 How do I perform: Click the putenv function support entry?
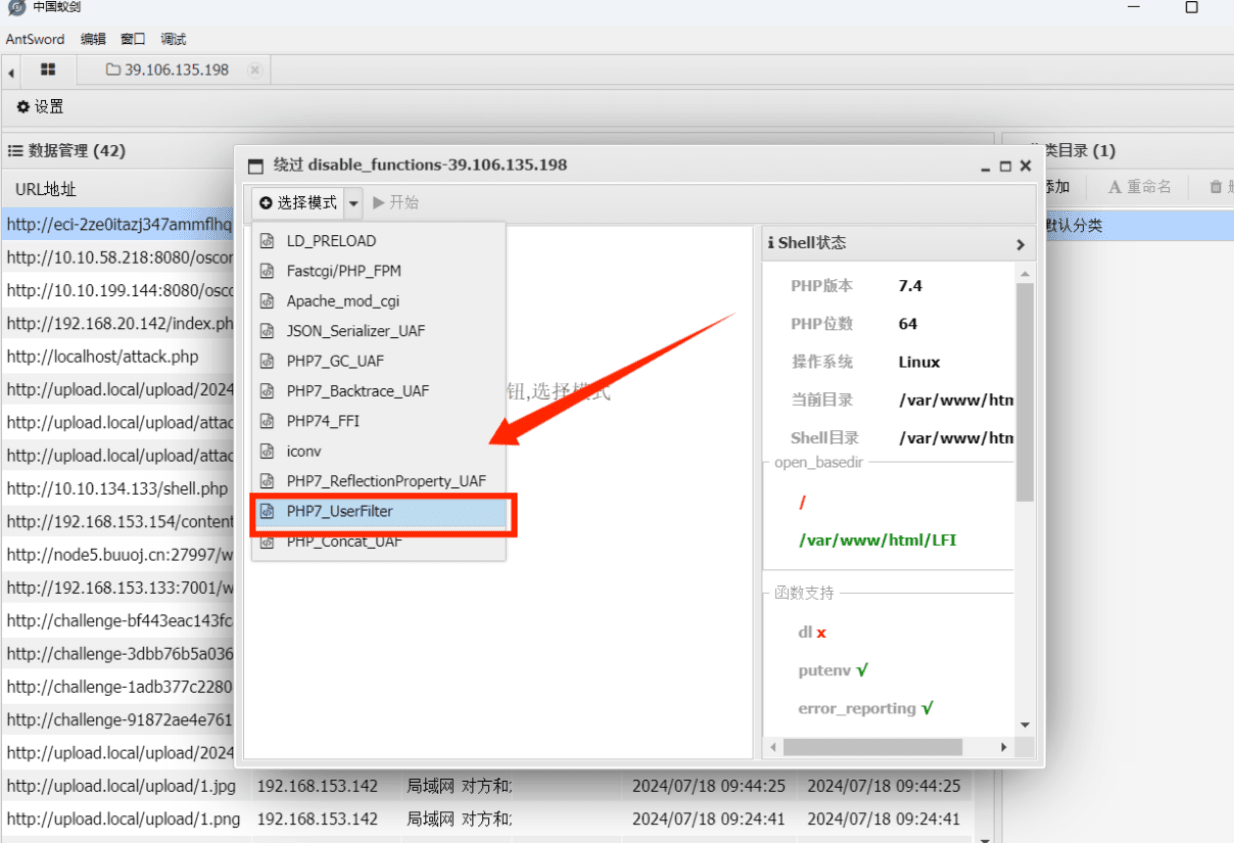point(833,670)
